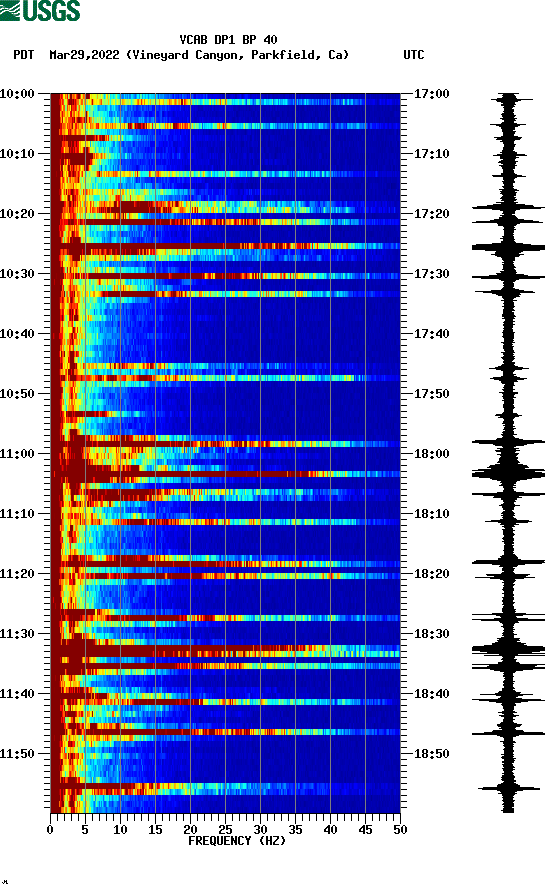The width and height of the screenshot is (552, 893).
Task: Click the '11:30' PDT time label
Action: point(17,634)
